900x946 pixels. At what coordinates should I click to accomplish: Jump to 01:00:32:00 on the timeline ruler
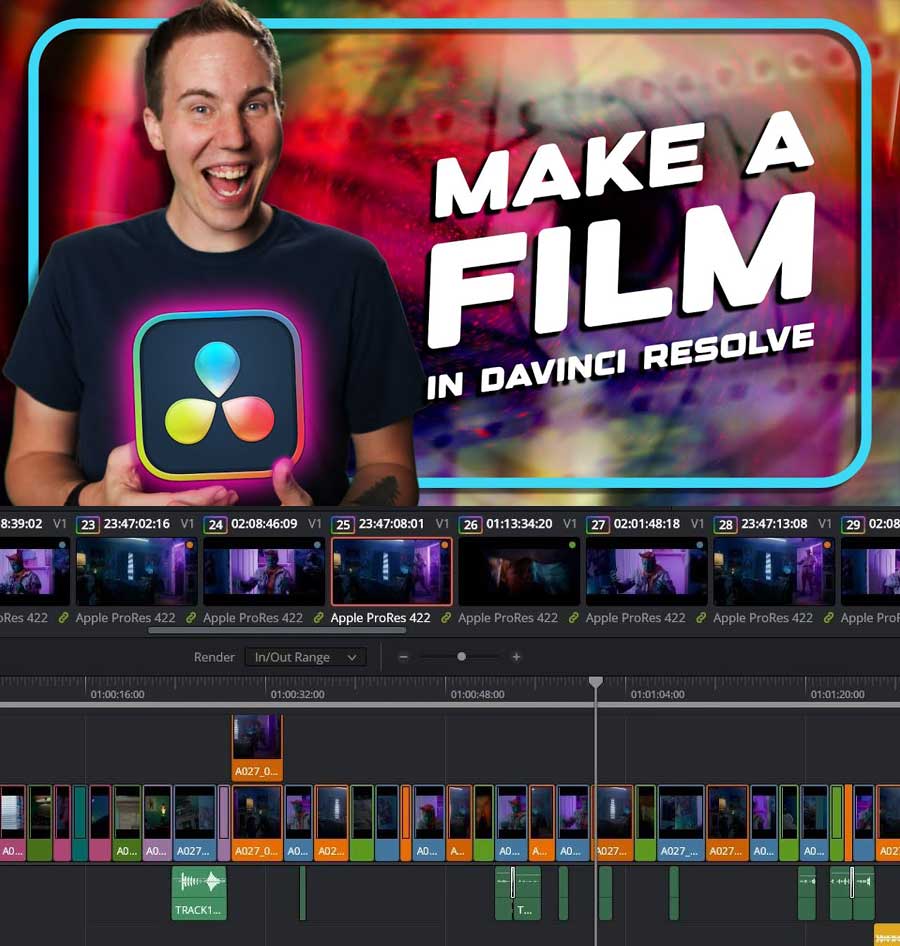297,694
